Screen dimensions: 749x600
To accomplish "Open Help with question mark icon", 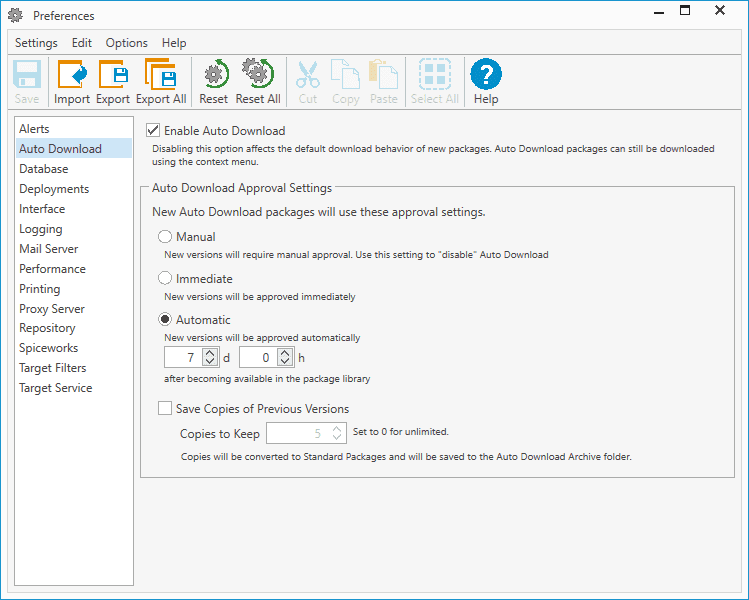I will 486,74.
